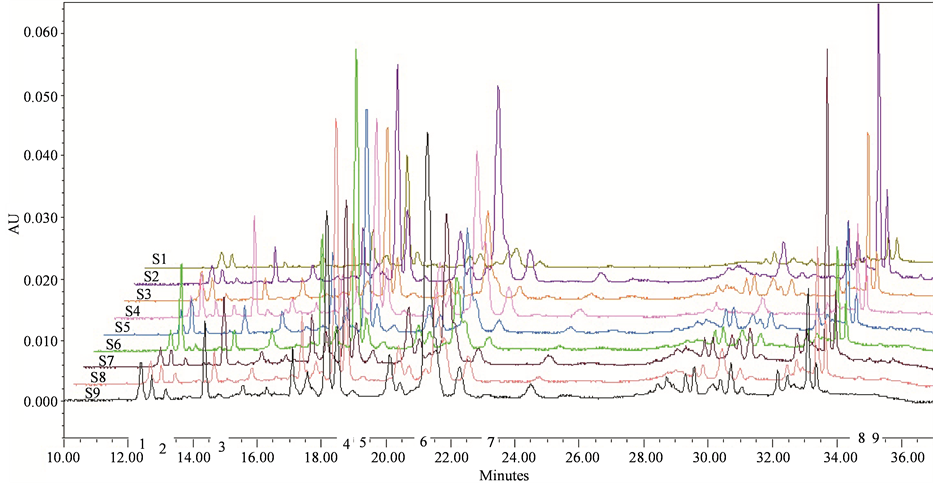
Task: Click the 22.00 x-axis tick label
Action: point(450,458)
